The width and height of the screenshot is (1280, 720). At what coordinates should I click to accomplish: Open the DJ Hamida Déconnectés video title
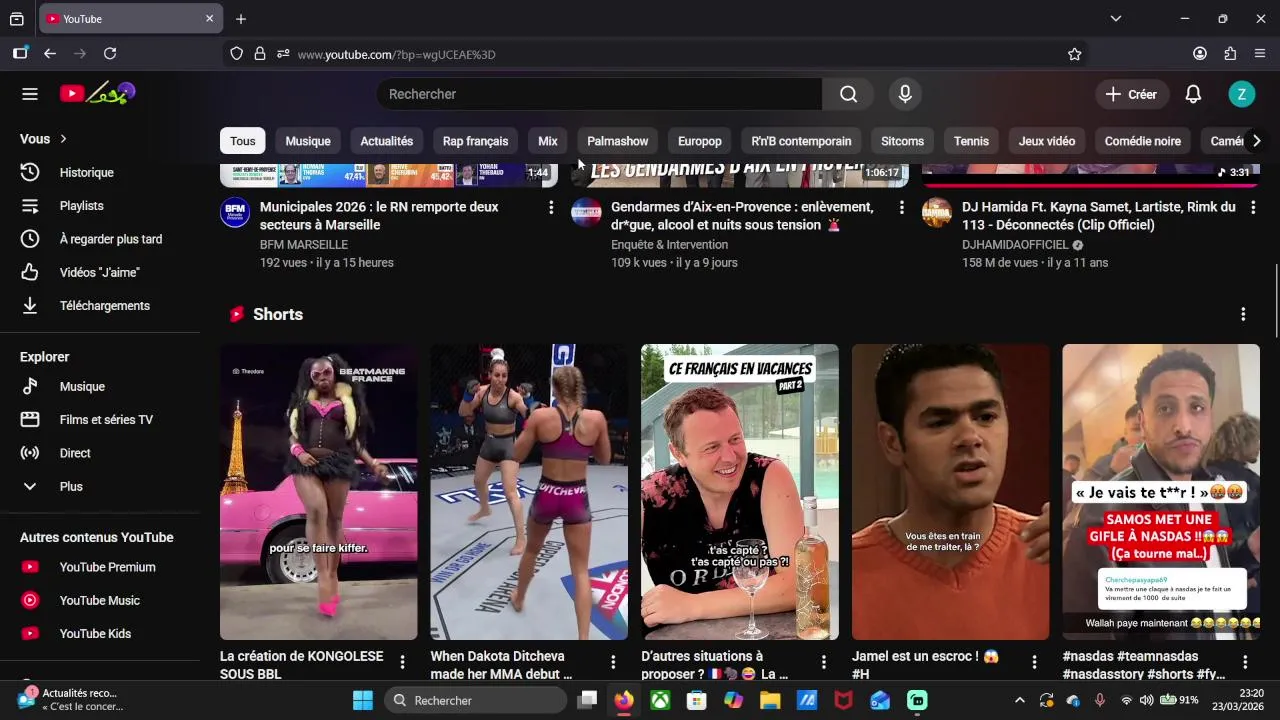coord(1098,216)
